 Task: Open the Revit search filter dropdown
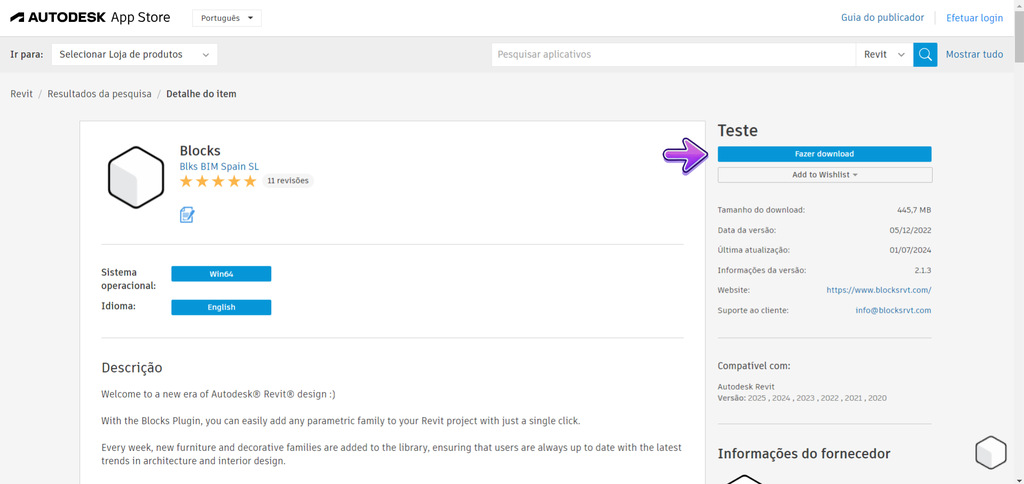point(885,55)
